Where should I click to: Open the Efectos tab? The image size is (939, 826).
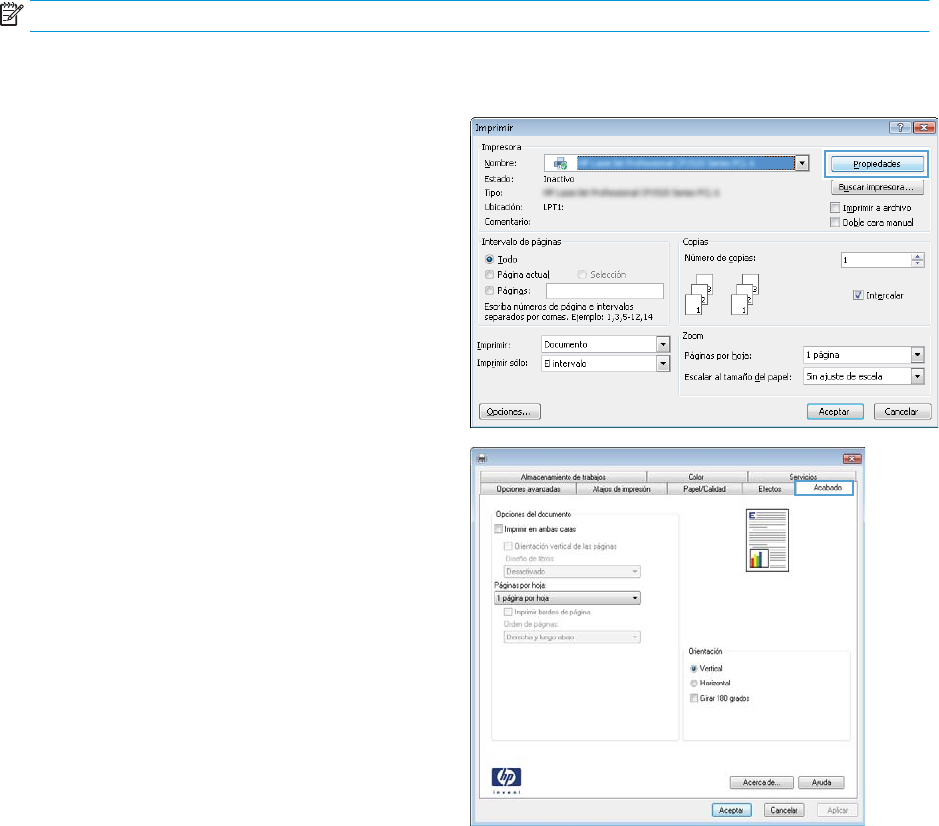769,489
